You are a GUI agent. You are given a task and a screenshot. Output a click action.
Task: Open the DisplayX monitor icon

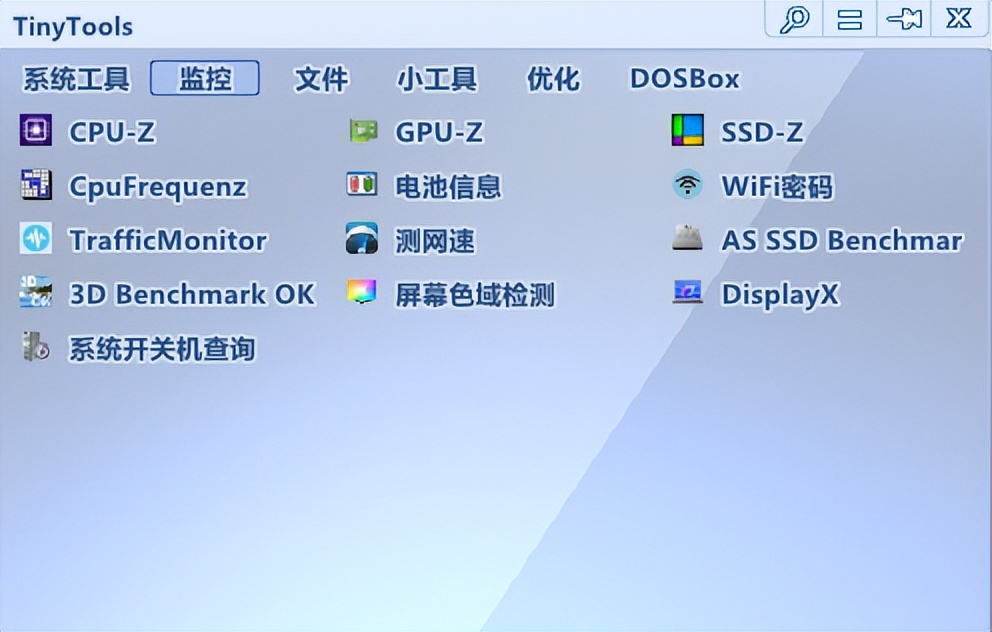tap(688, 292)
